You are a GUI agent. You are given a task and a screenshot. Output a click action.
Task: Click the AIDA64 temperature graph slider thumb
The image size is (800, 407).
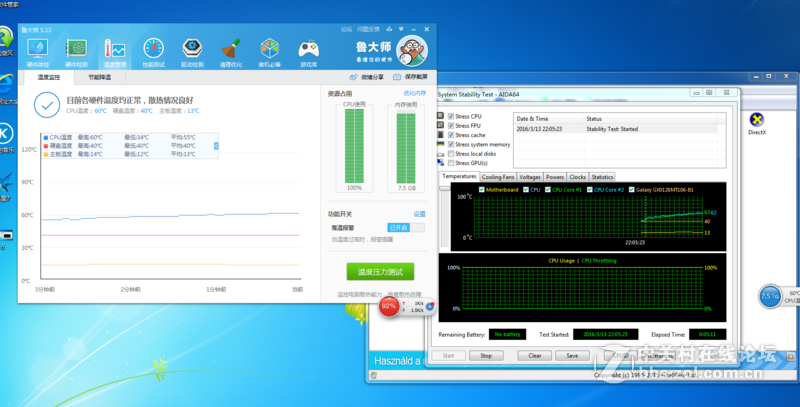pyautogui.click(x=445, y=188)
